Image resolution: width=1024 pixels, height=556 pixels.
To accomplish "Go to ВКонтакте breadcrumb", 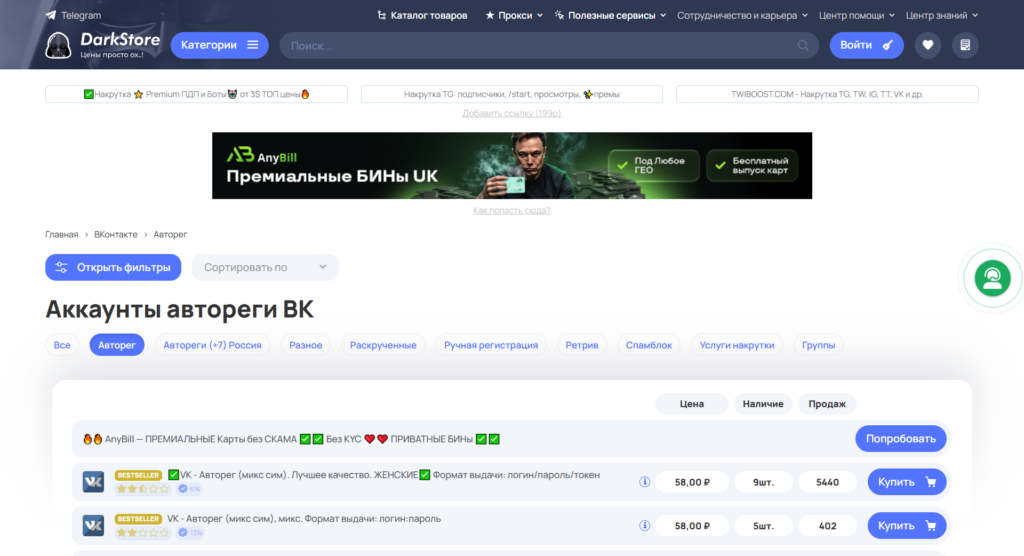I will (x=116, y=235).
